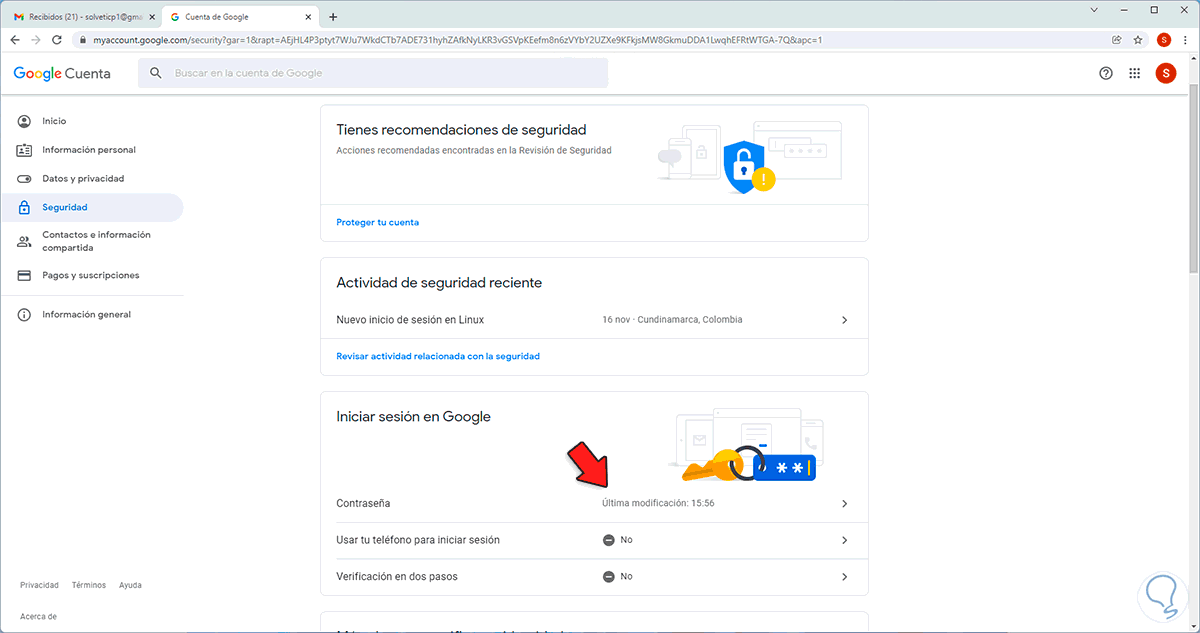Click the Verificación en dos pasos label
The width and height of the screenshot is (1200, 633).
pyautogui.click(x=397, y=577)
